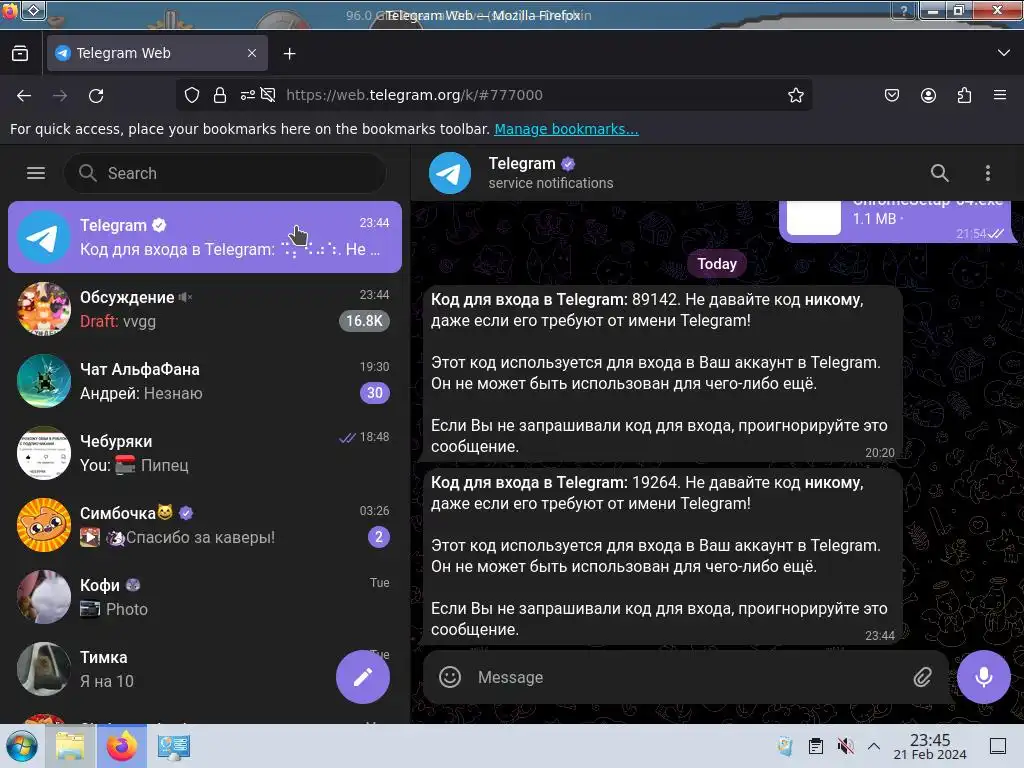Open the Telegram service notifications chat

click(x=205, y=237)
